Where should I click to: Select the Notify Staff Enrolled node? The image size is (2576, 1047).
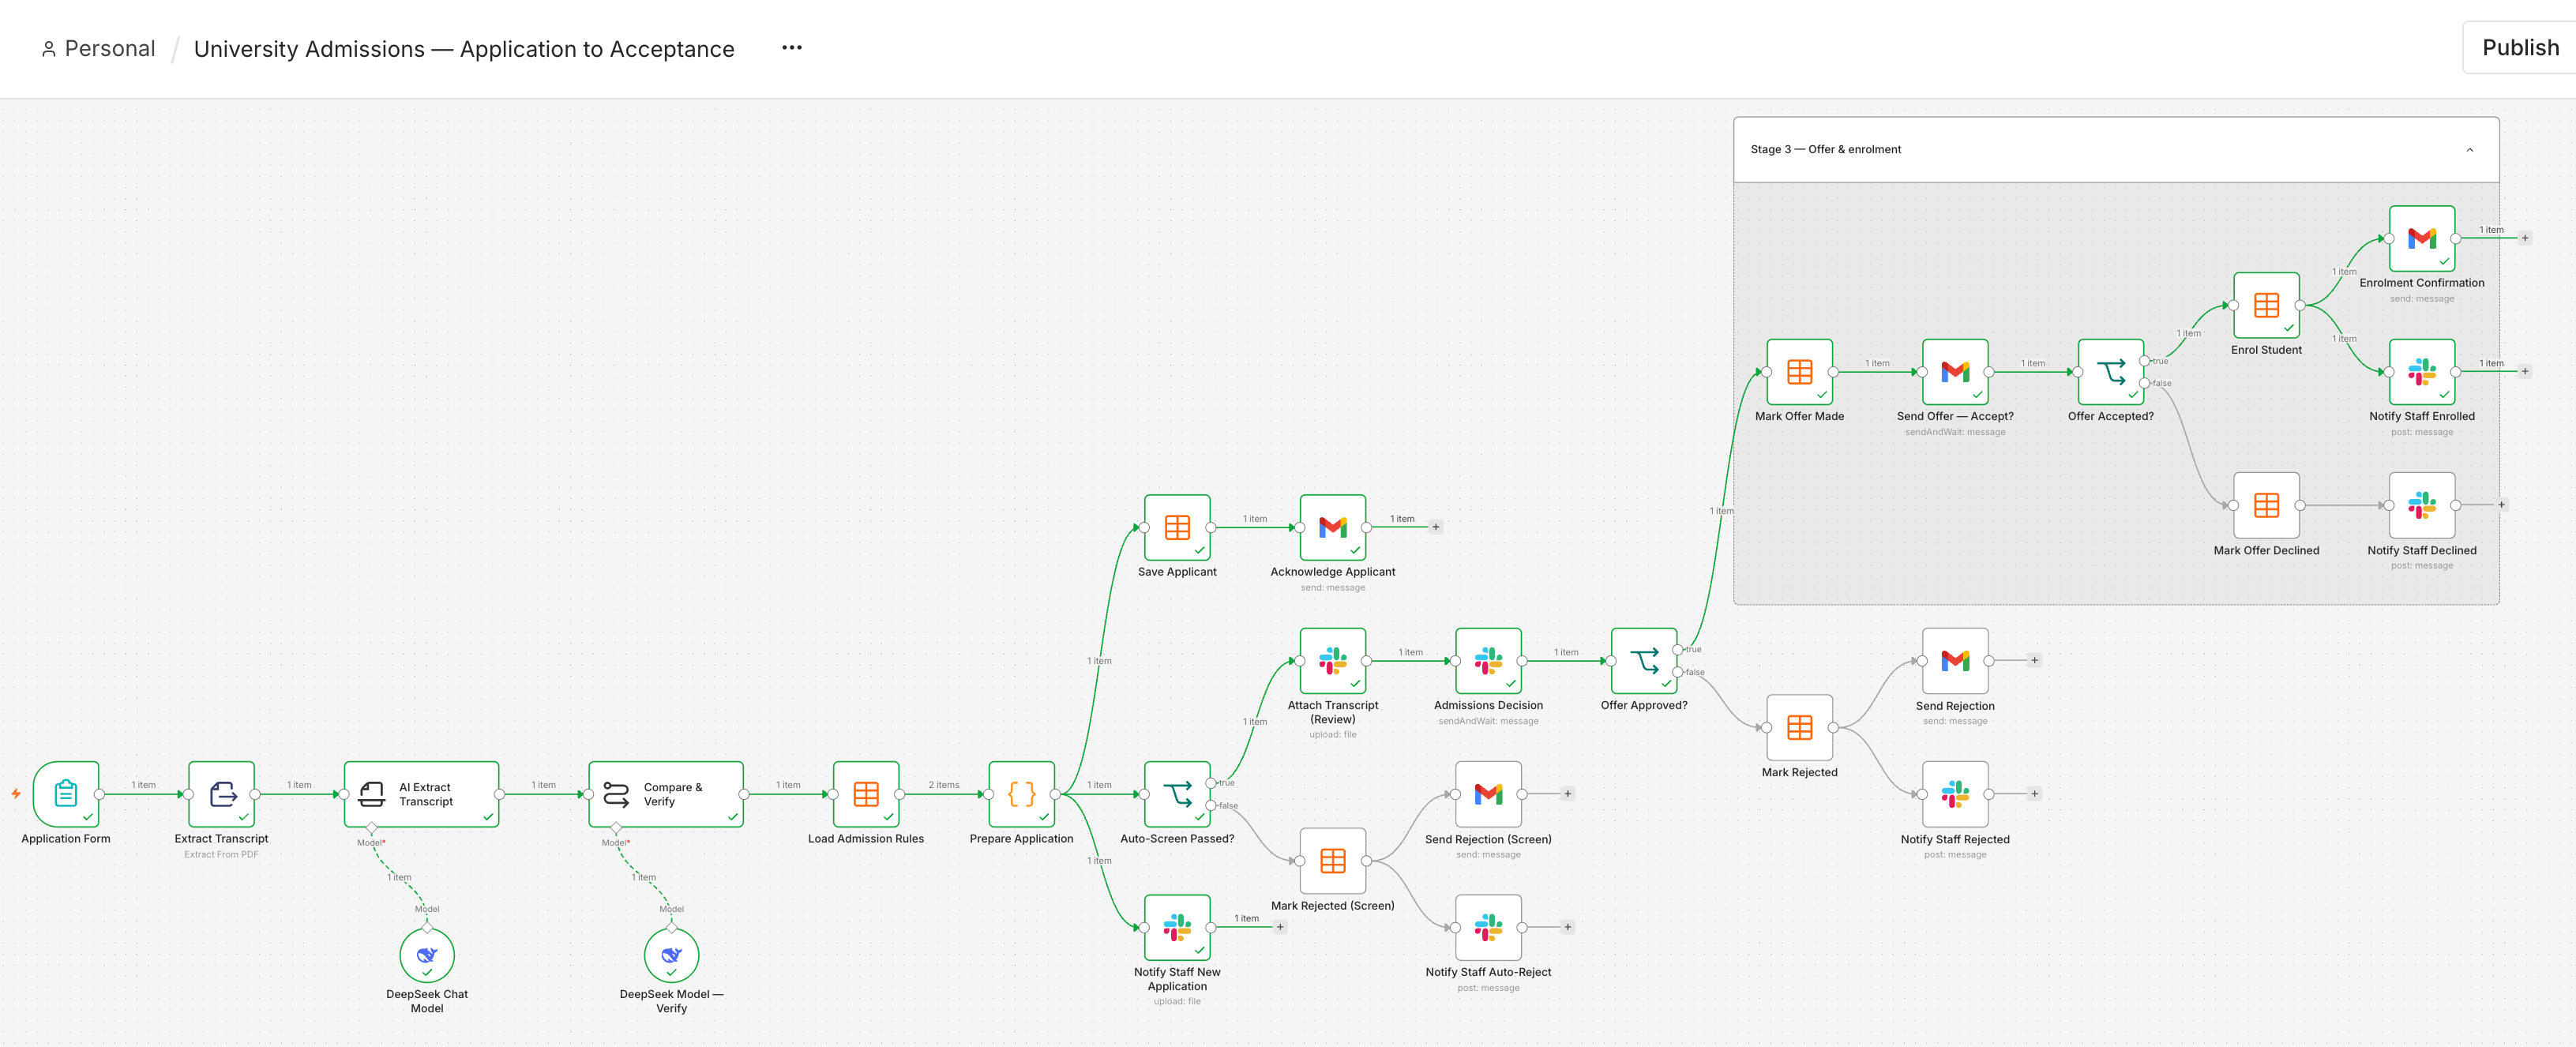click(x=2422, y=371)
